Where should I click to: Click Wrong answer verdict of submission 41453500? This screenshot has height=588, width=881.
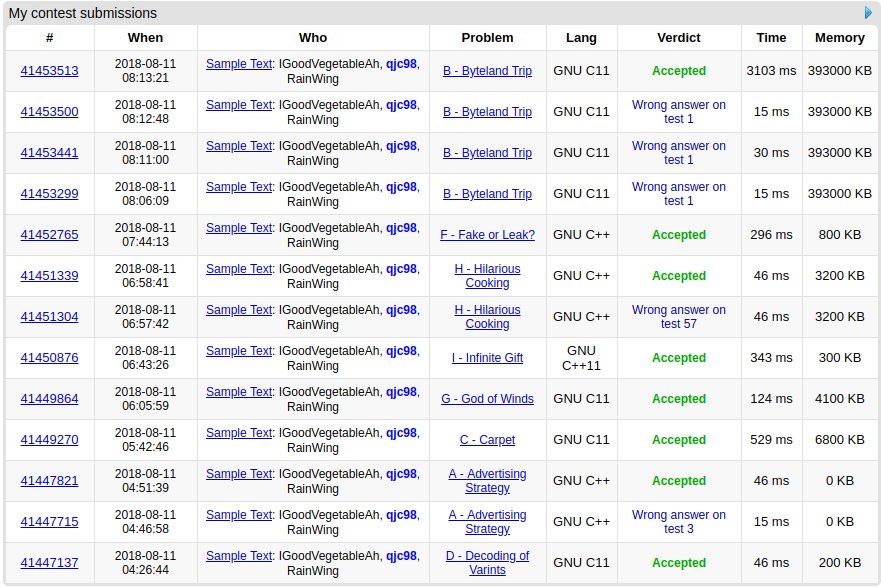678,112
